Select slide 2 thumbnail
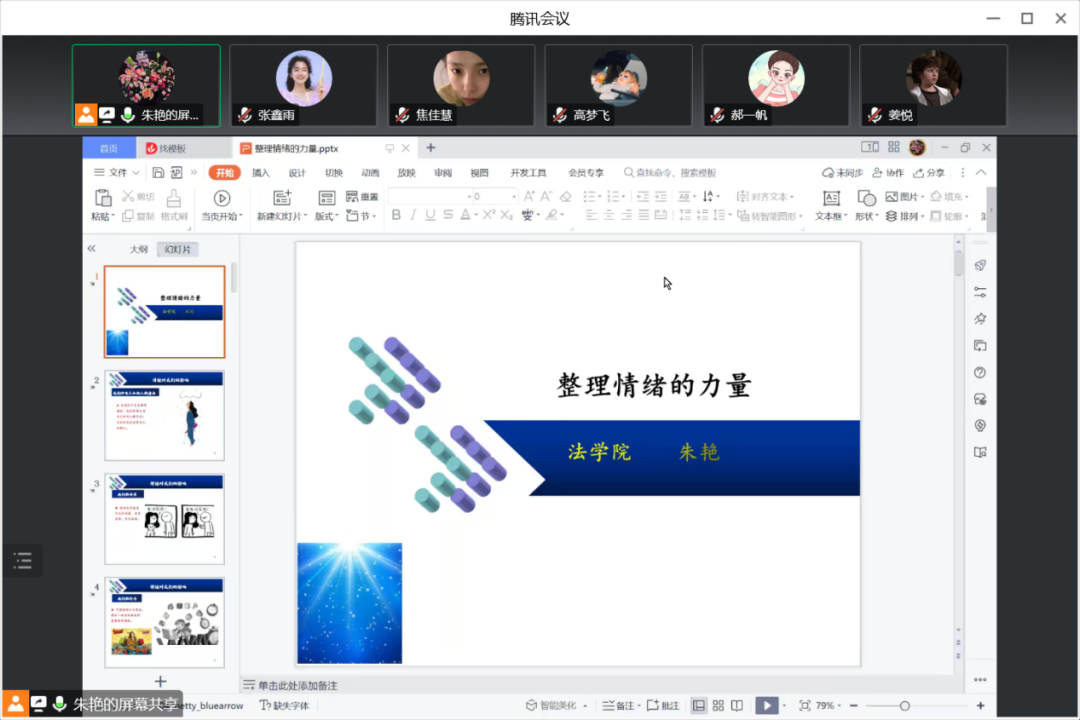 click(x=165, y=415)
